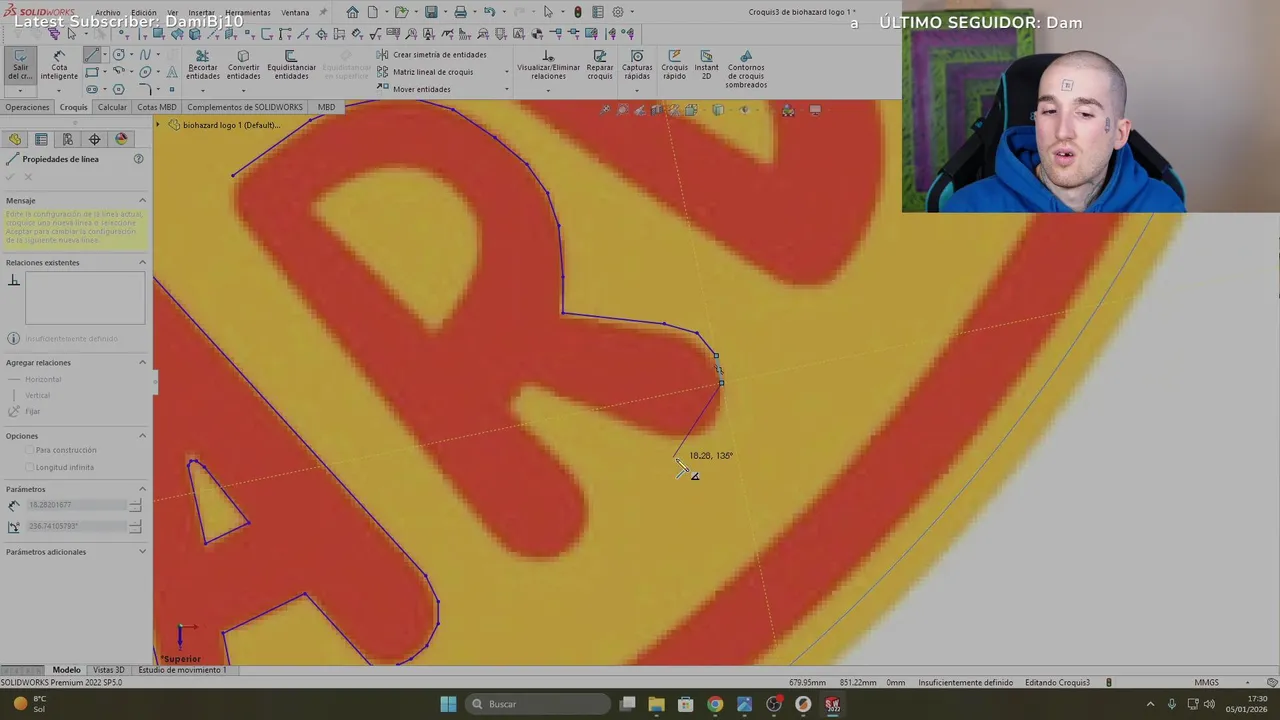This screenshot has width=1280, height=720.
Task: Collapse Relaciones existentes section
Action: pos(142,262)
